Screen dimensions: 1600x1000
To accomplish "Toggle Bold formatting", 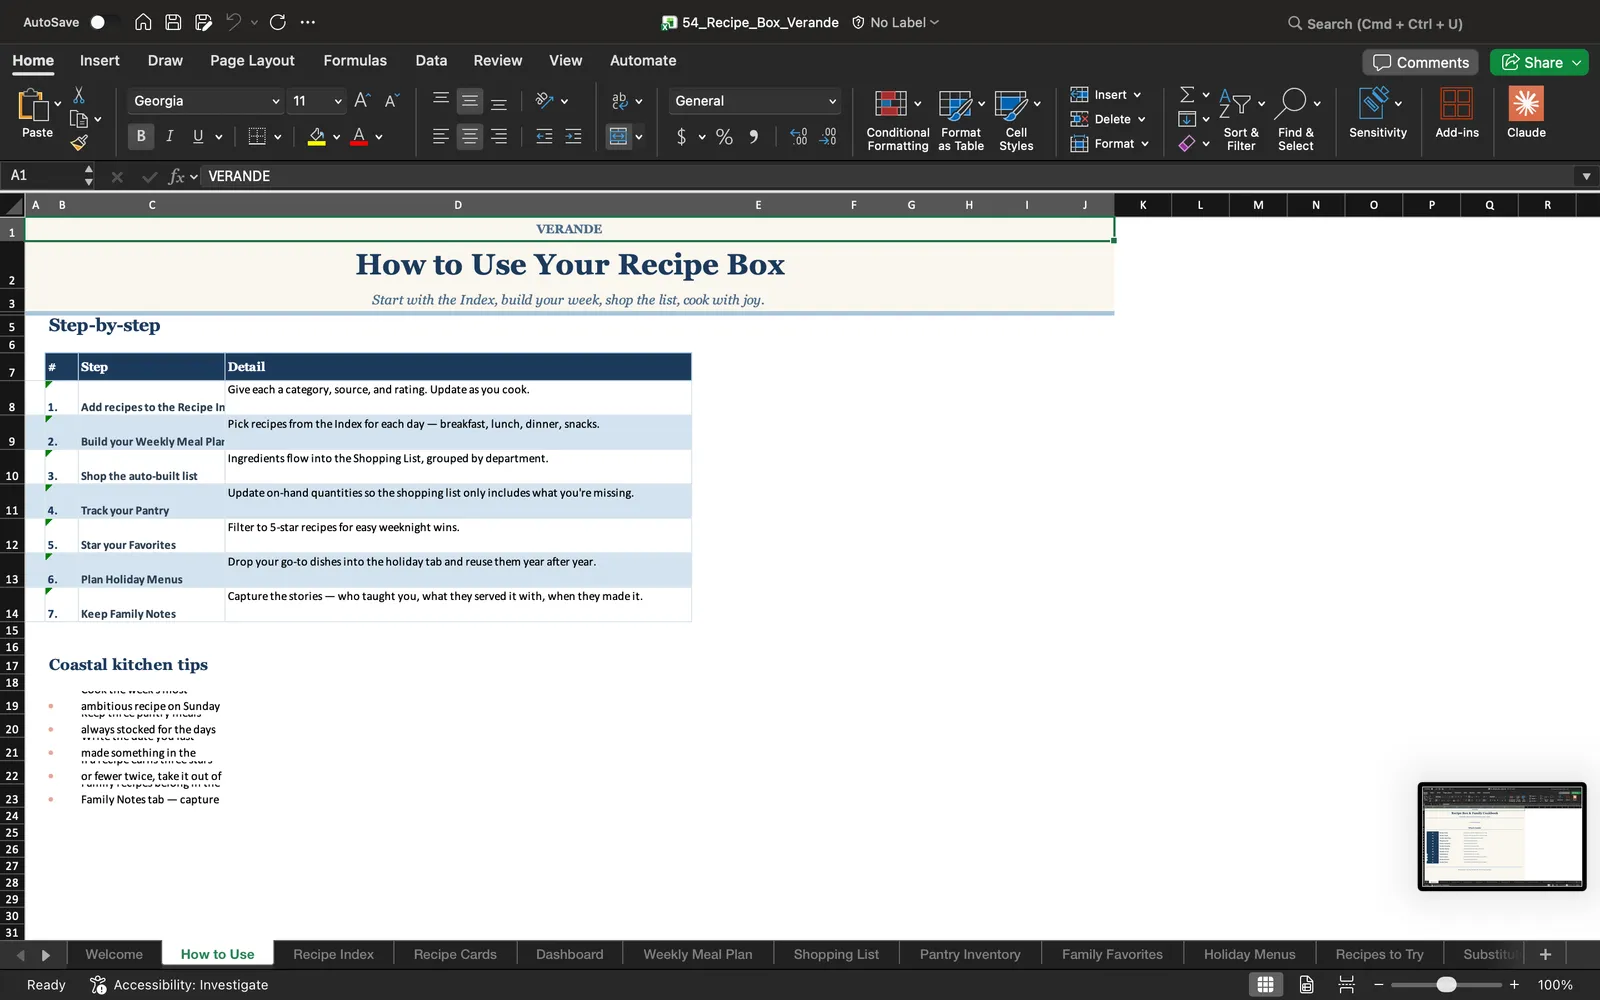I will (x=141, y=136).
